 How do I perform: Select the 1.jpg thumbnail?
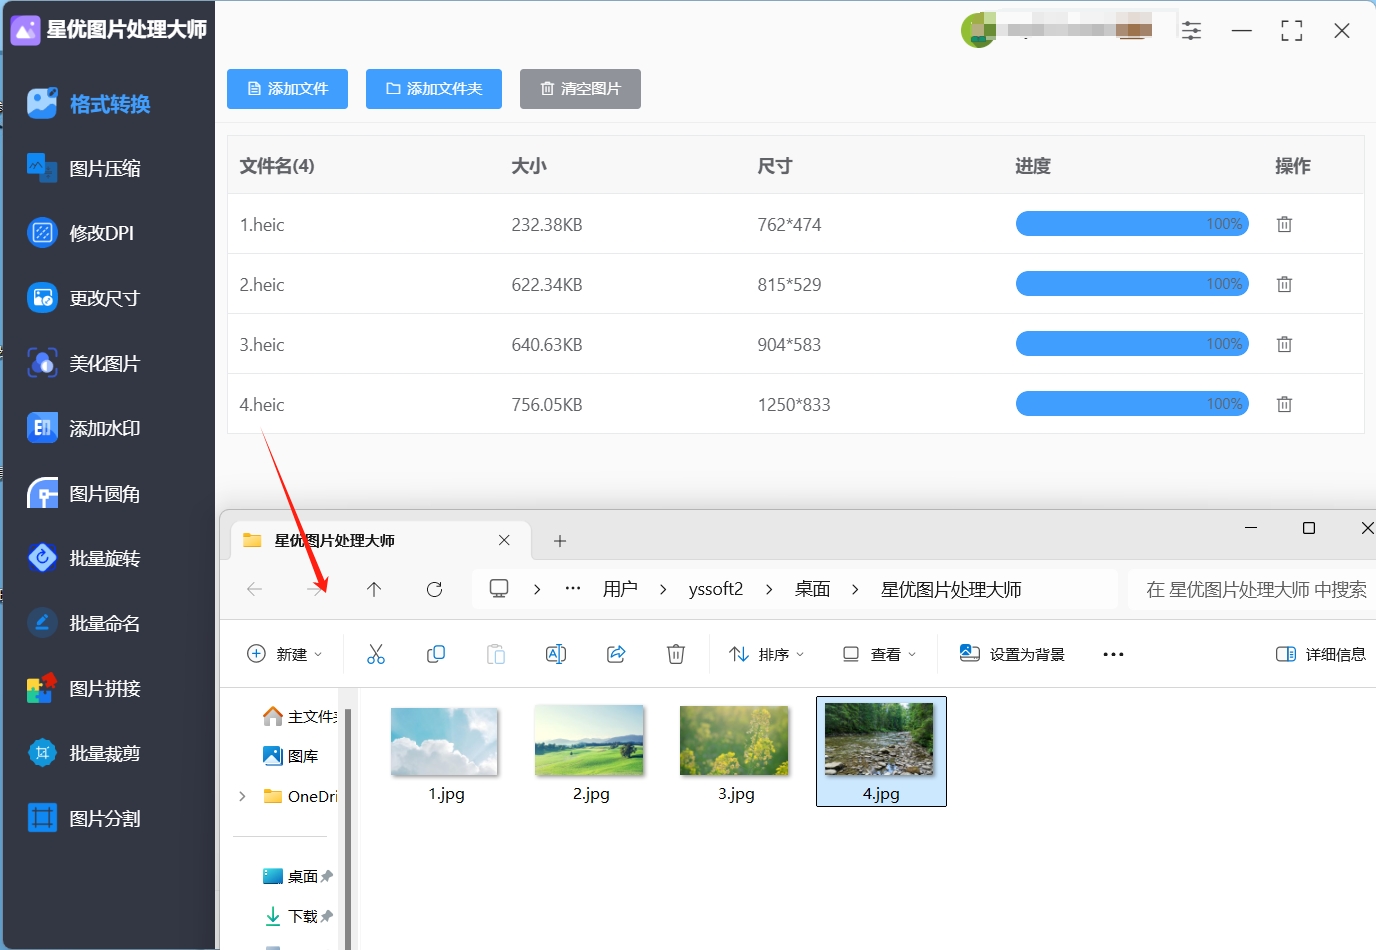(445, 742)
